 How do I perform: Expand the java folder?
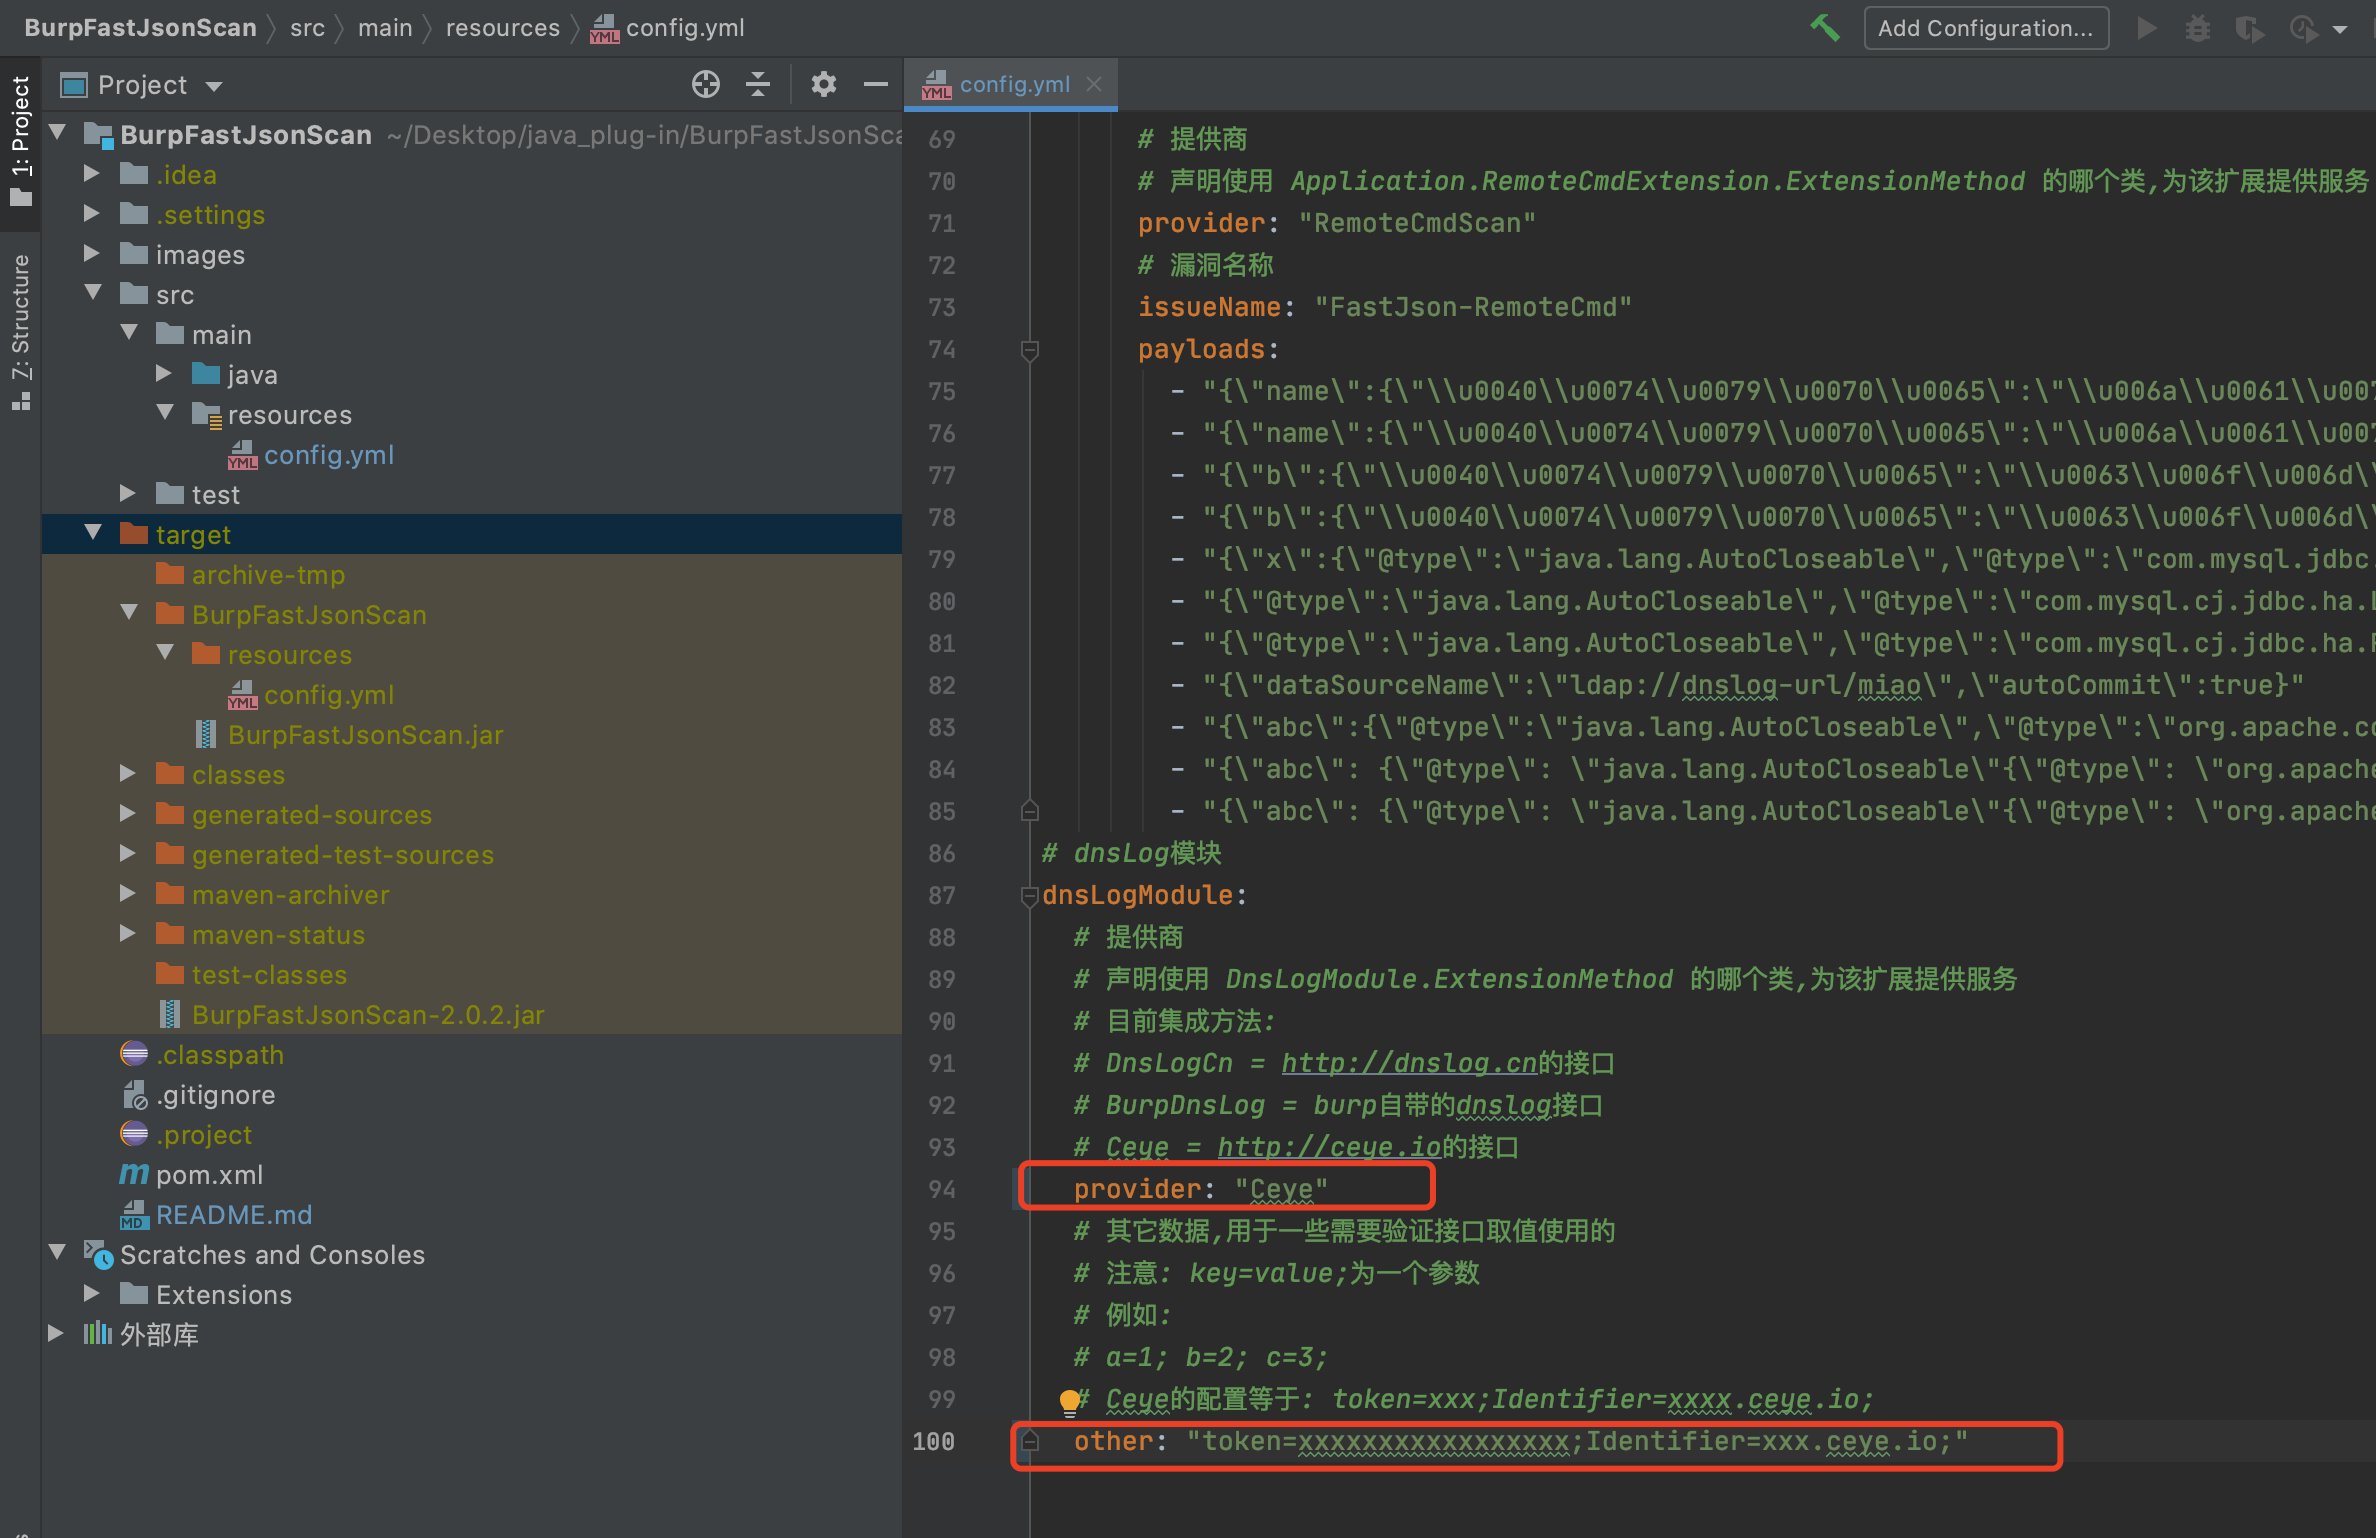tap(164, 374)
